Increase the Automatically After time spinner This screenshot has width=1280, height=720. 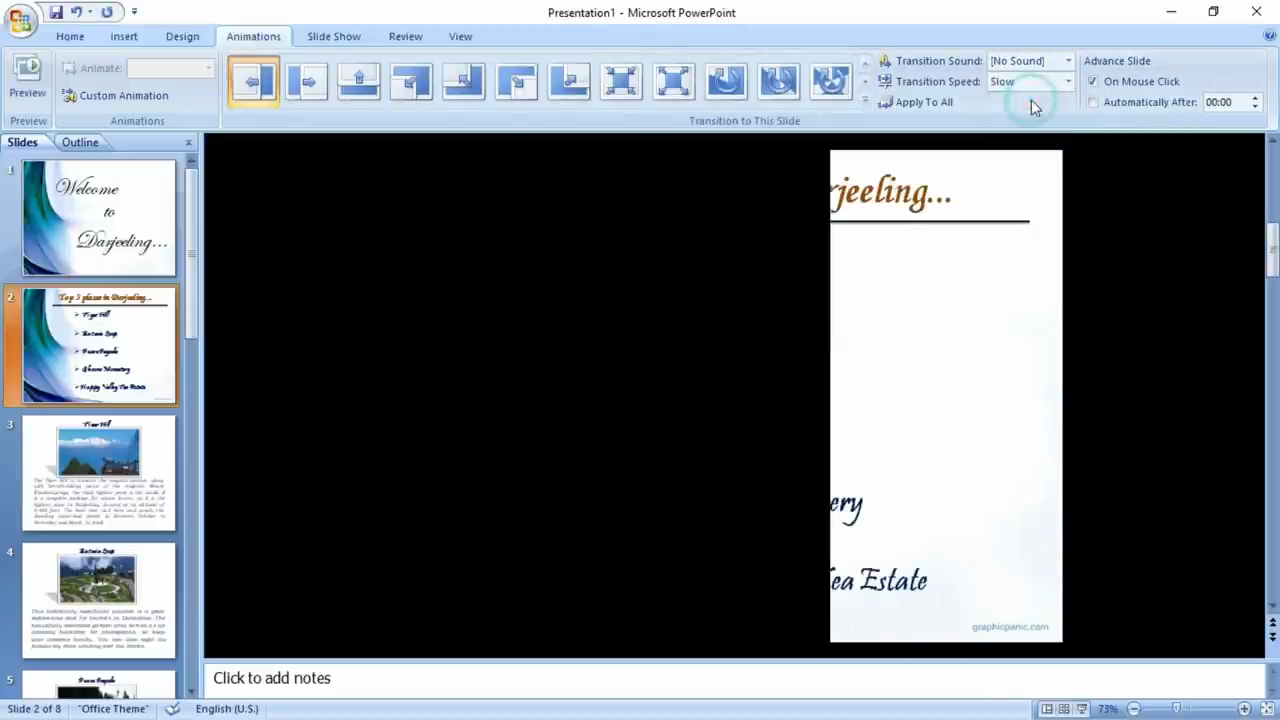tap(1255, 98)
